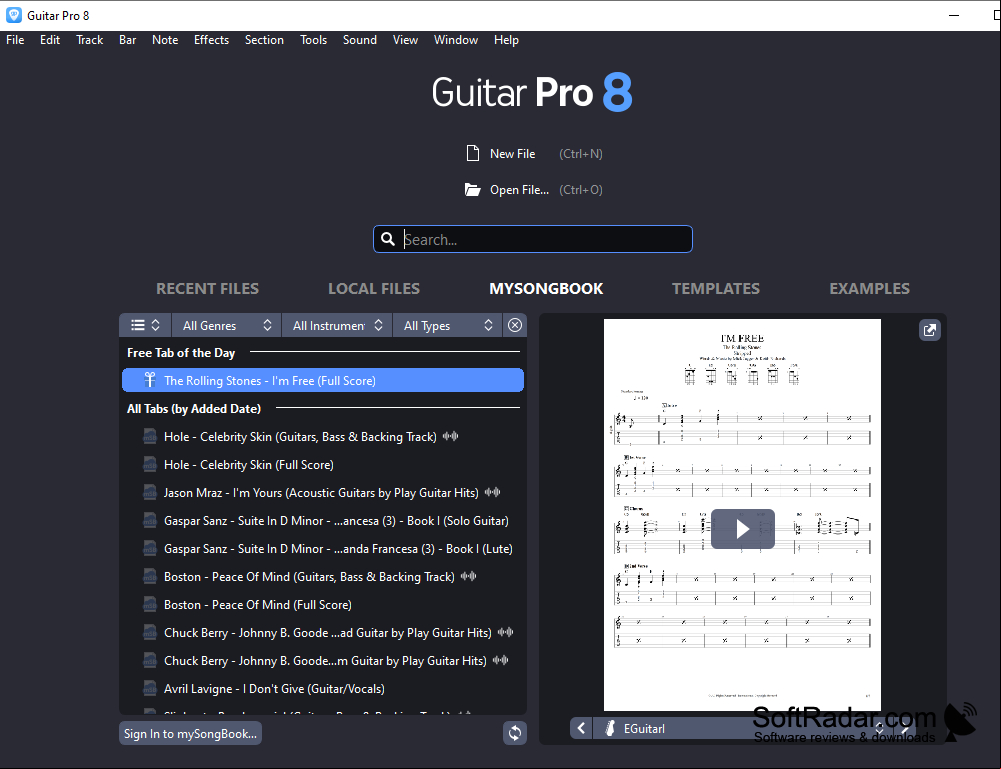Viewport: 1001px width, 769px height.
Task: Open the Track menu
Action: [89, 40]
